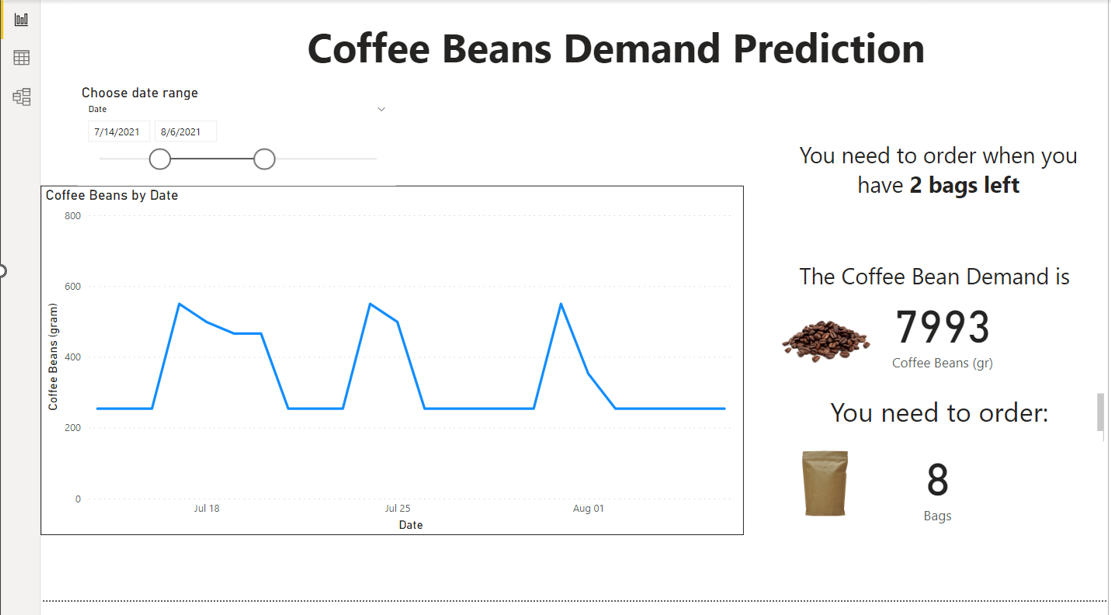Click the '2 bags left' message card

pyautogui.click(x=938, y=170)
